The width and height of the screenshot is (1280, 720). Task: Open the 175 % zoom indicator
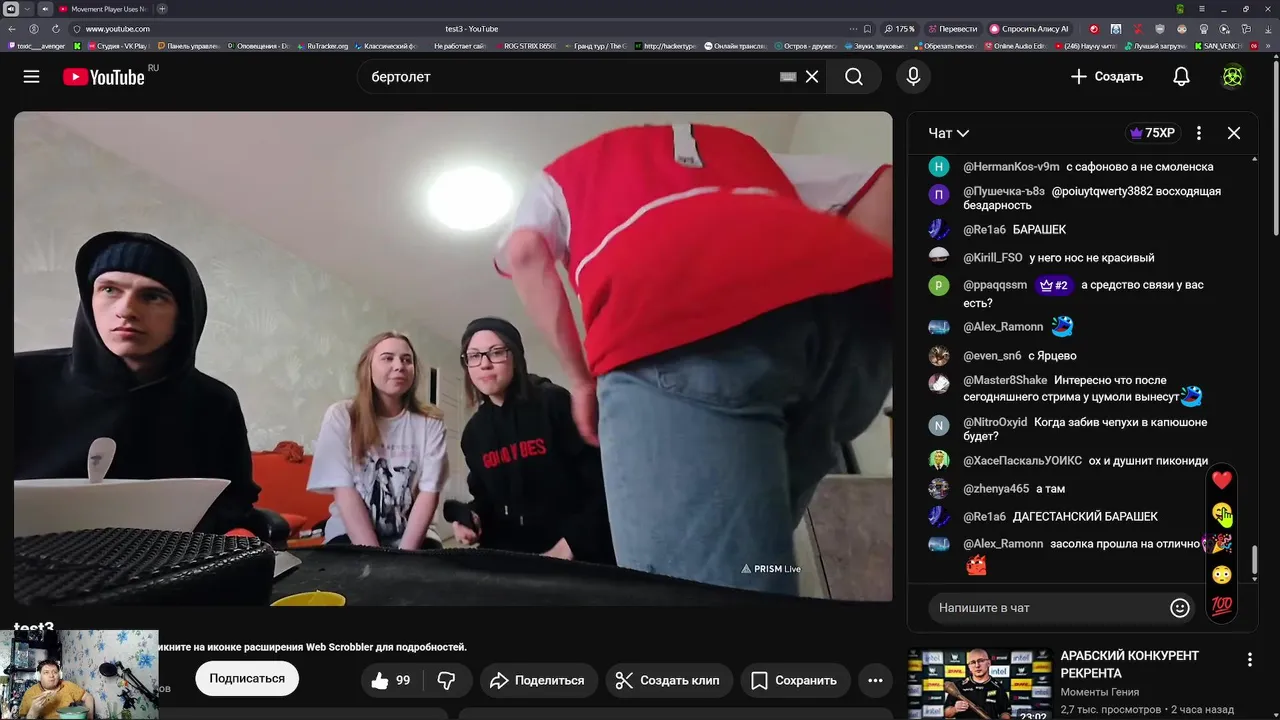pos(899,29)
